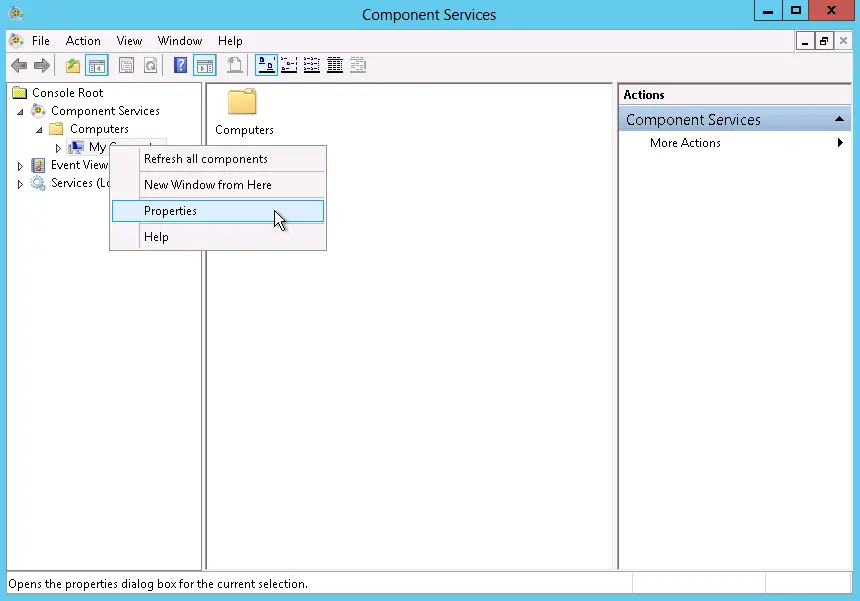Screen dimensions: 860x601
Task: Expand the Event Viewer tree node
Action: 20,166
